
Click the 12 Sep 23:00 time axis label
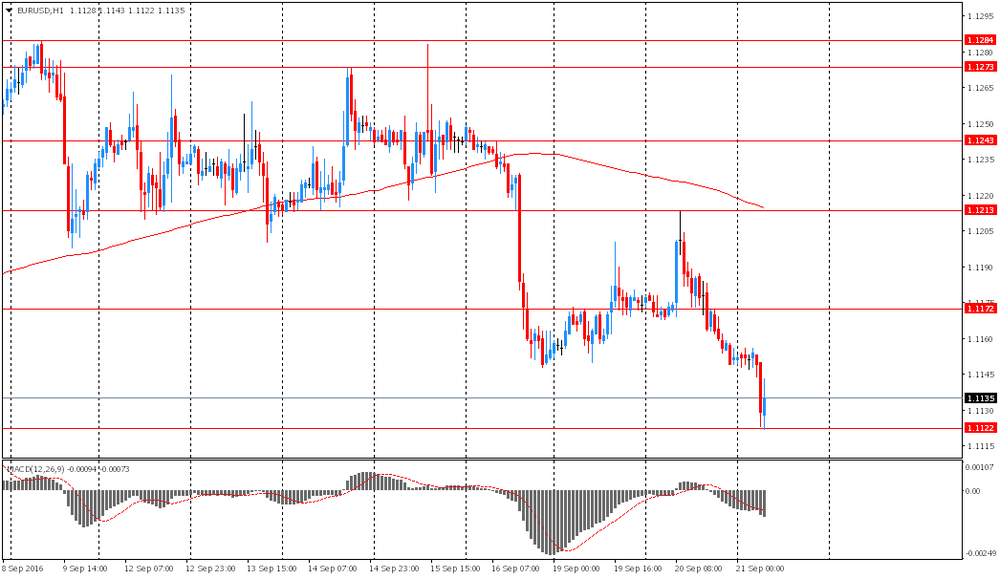tap(210, 568)
